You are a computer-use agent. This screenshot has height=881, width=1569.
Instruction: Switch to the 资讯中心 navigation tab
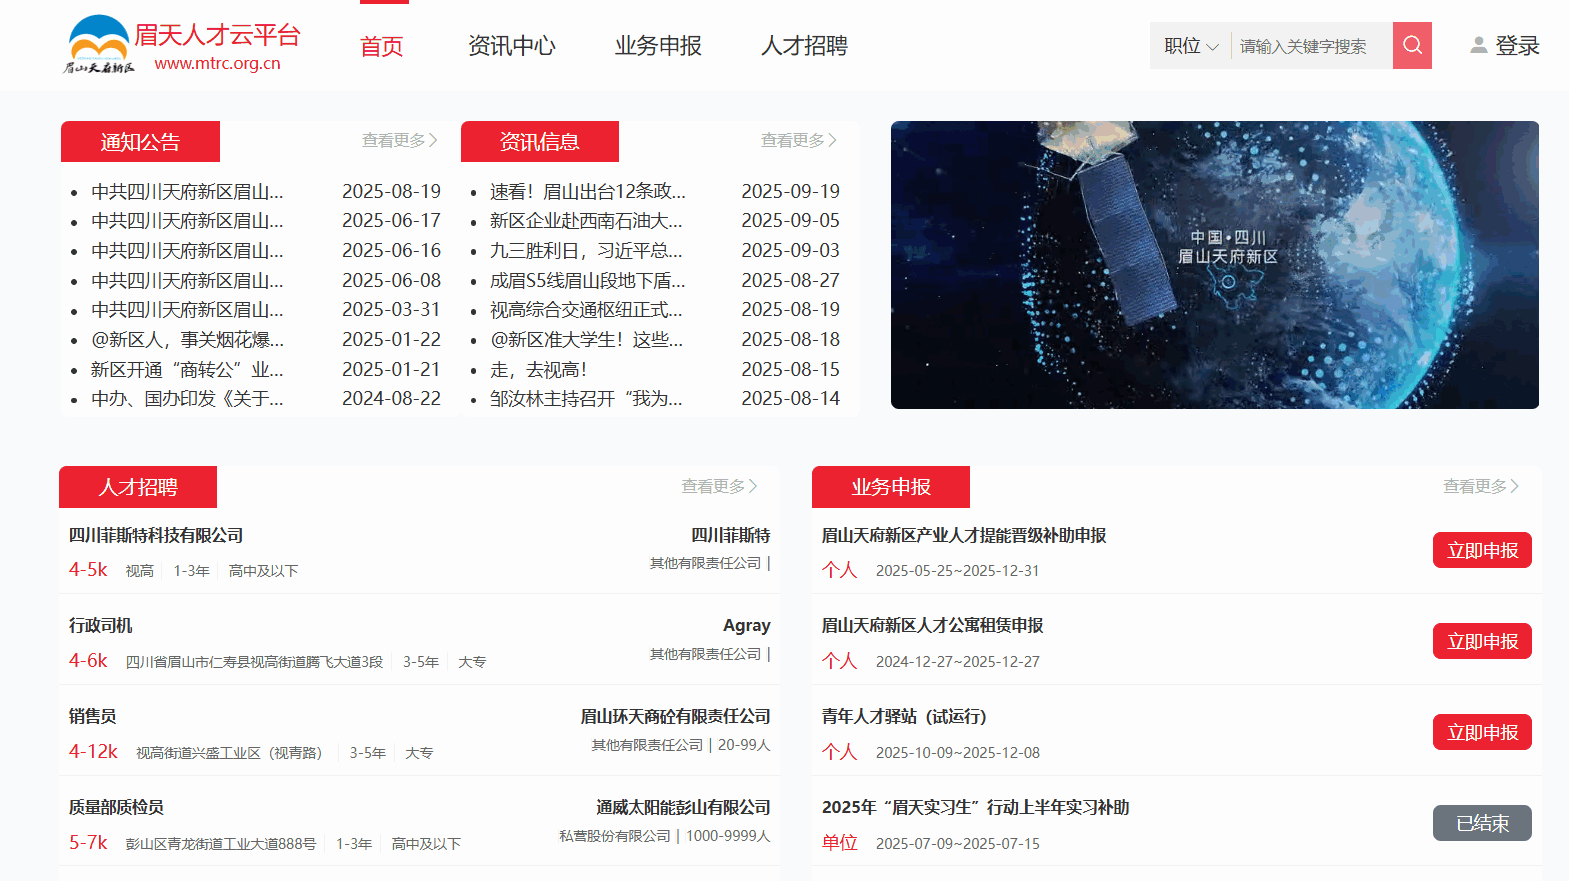click(x=511, y=46)
